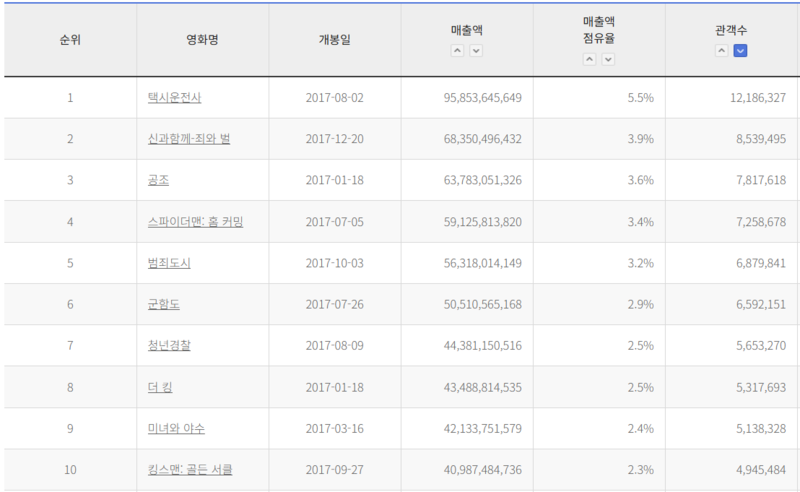
Task: Select release date 2017-12-20
Action: coord(335,139)
